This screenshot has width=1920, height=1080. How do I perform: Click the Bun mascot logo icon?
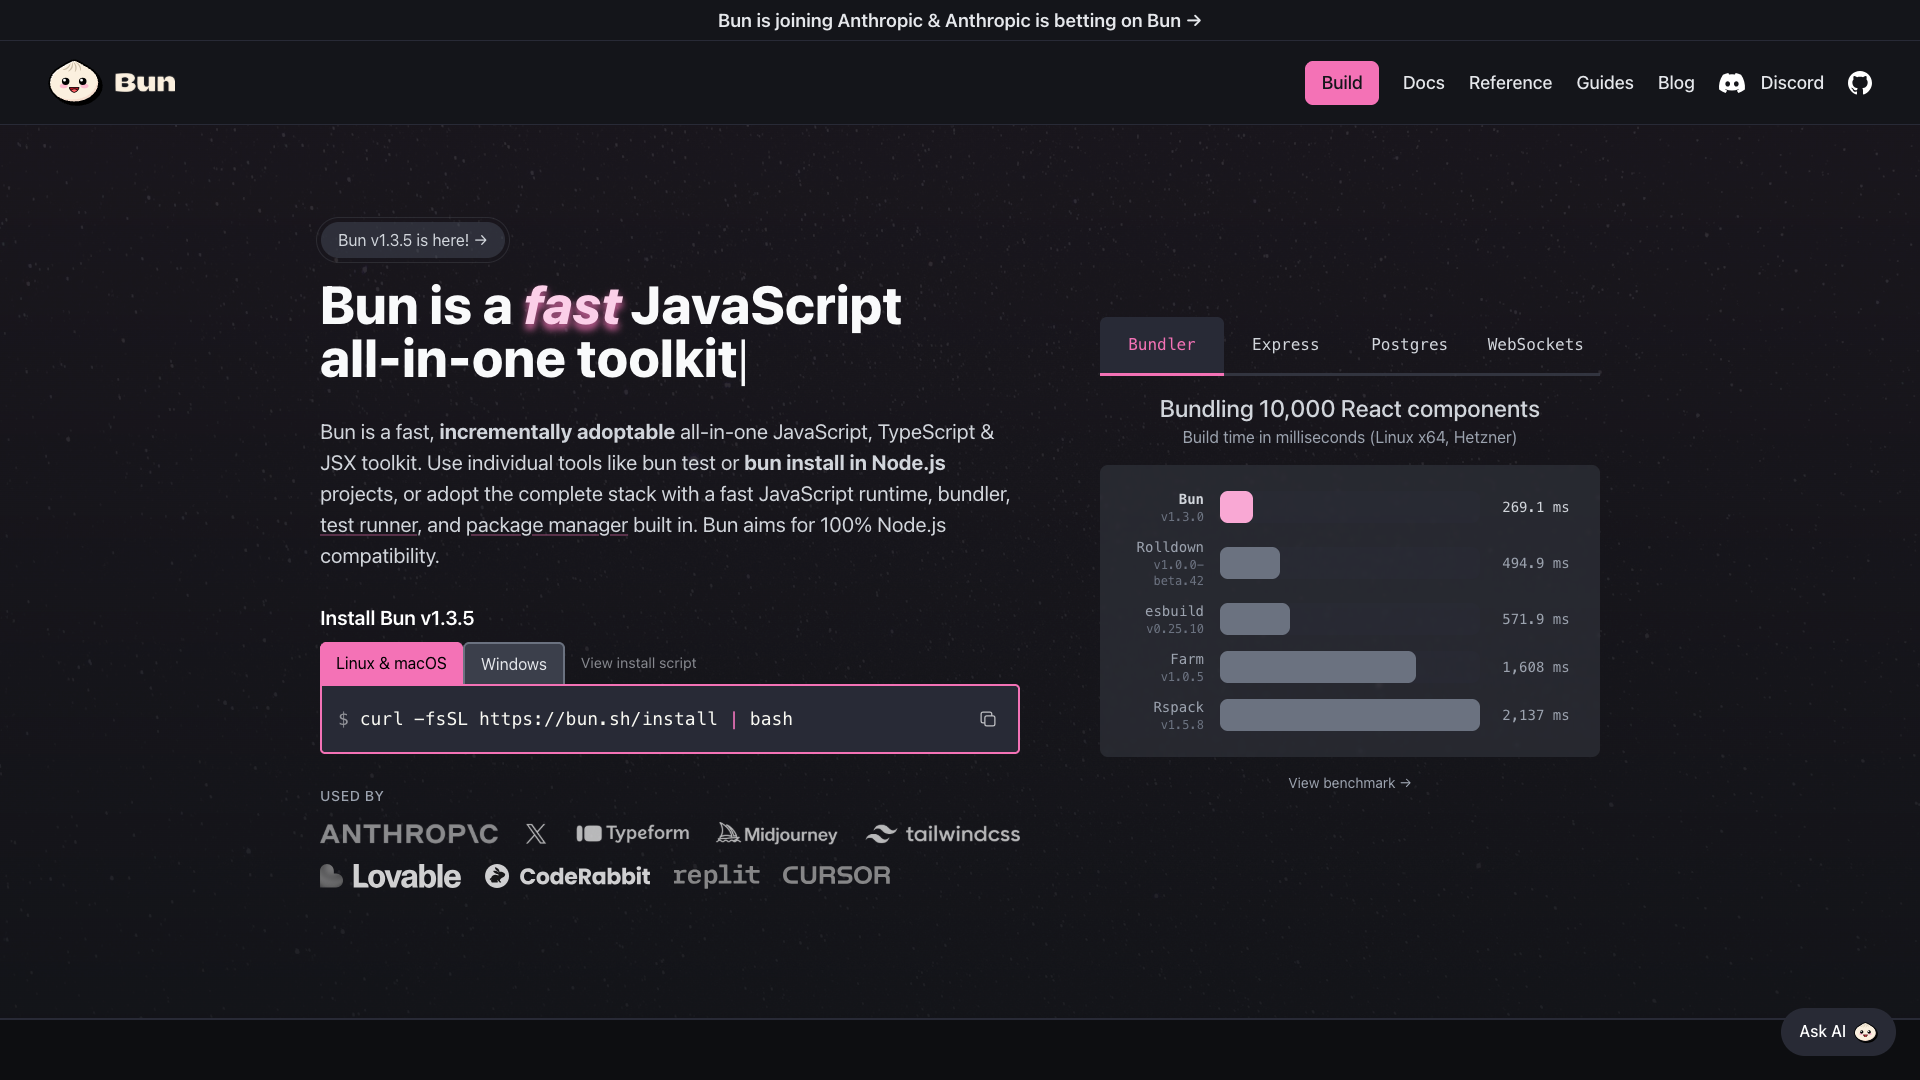74,82
